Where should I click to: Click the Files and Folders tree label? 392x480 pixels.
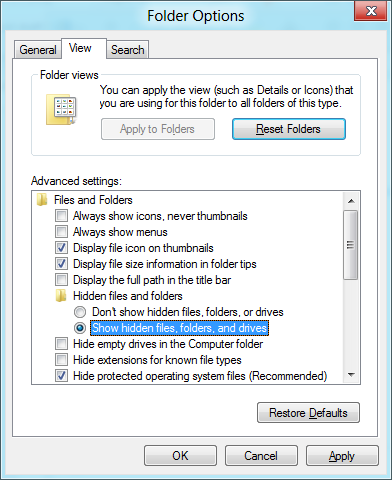[93, 200]
